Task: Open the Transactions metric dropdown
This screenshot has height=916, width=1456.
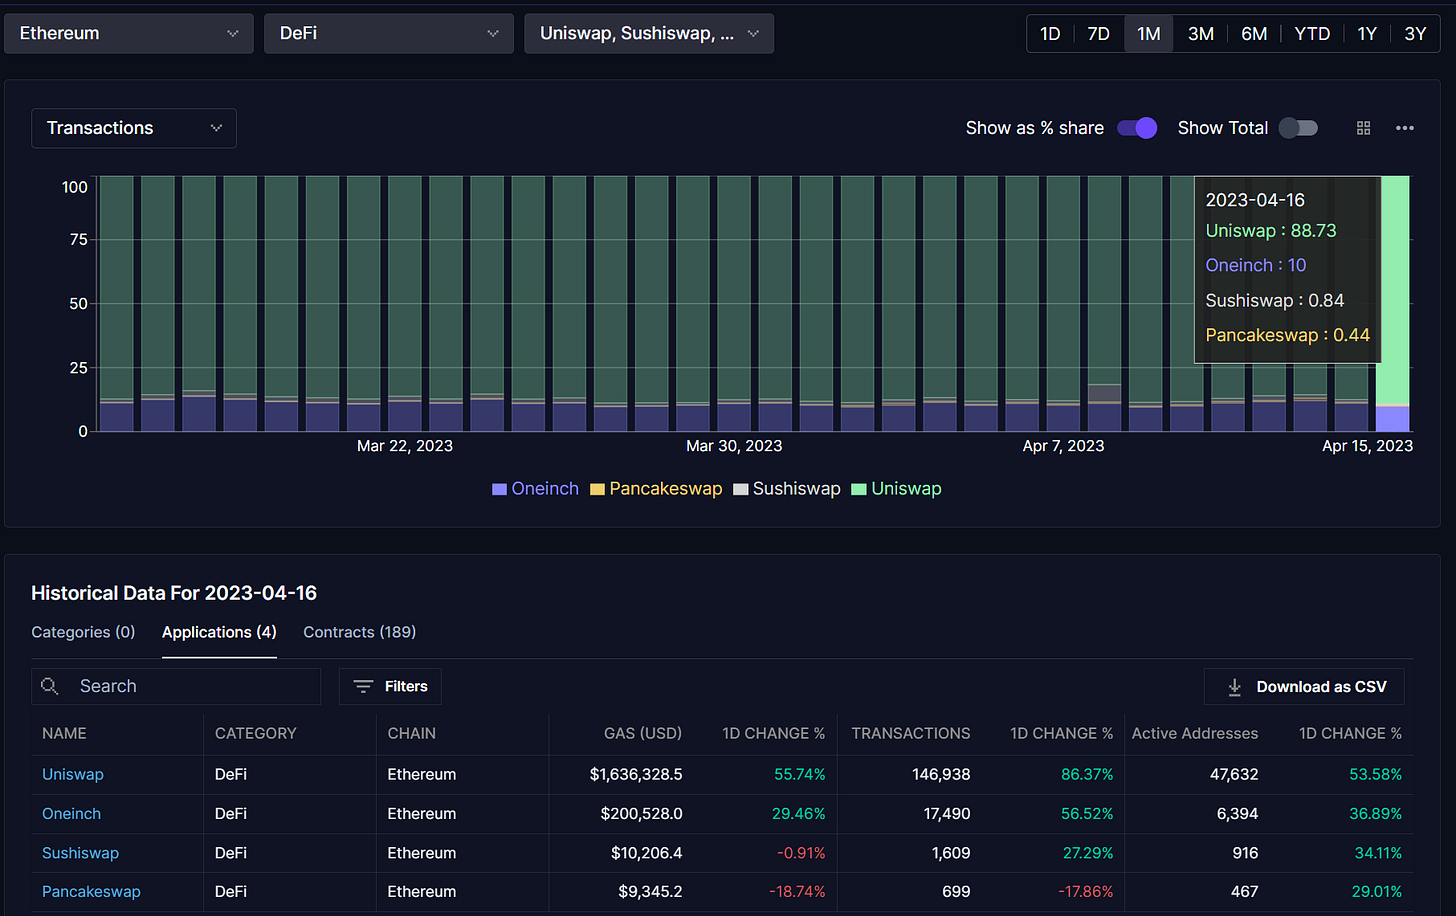Action: click(134, 128)
